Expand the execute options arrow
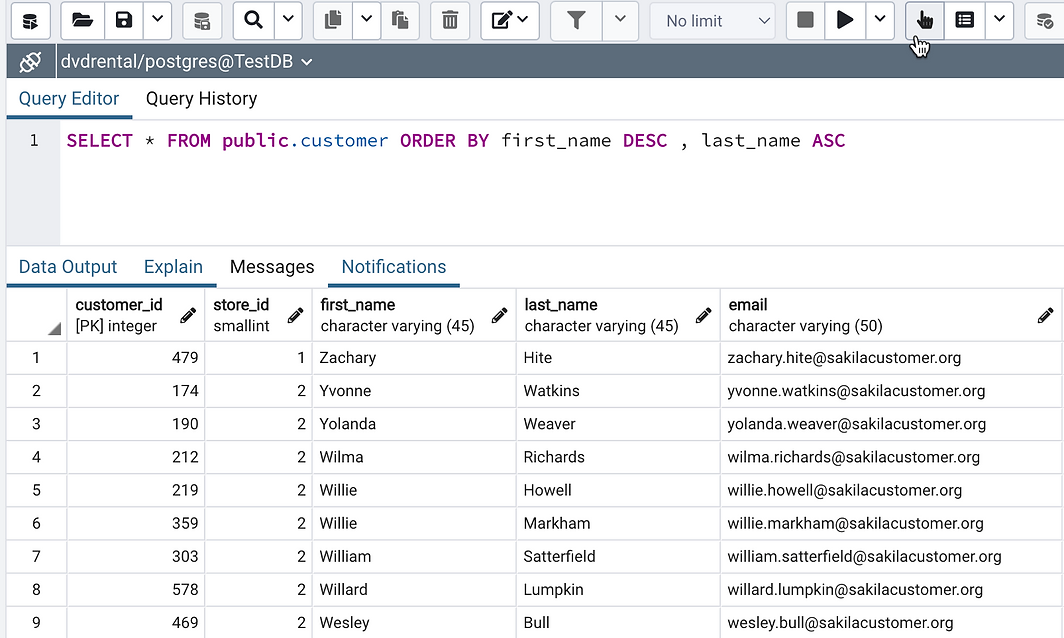This screenshot has width=1064, height=638. point(880,20)
